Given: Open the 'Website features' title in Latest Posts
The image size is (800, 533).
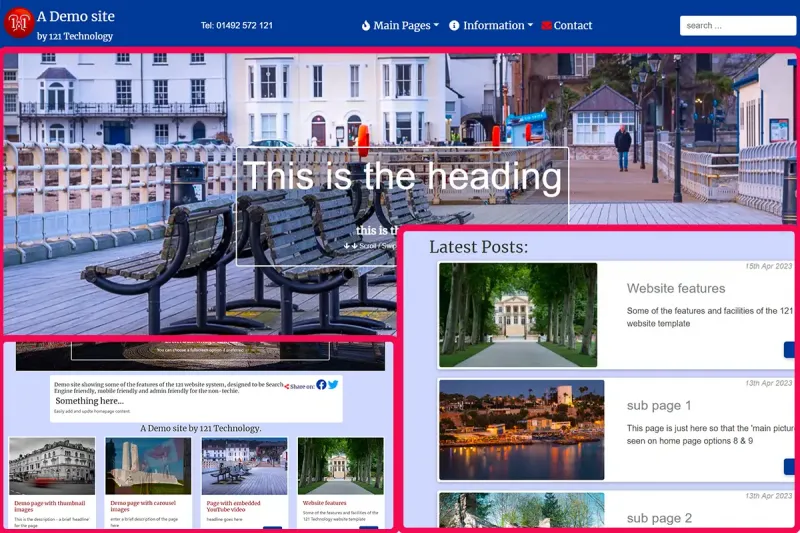Looking at the screenshot, I should pos(676,288).
